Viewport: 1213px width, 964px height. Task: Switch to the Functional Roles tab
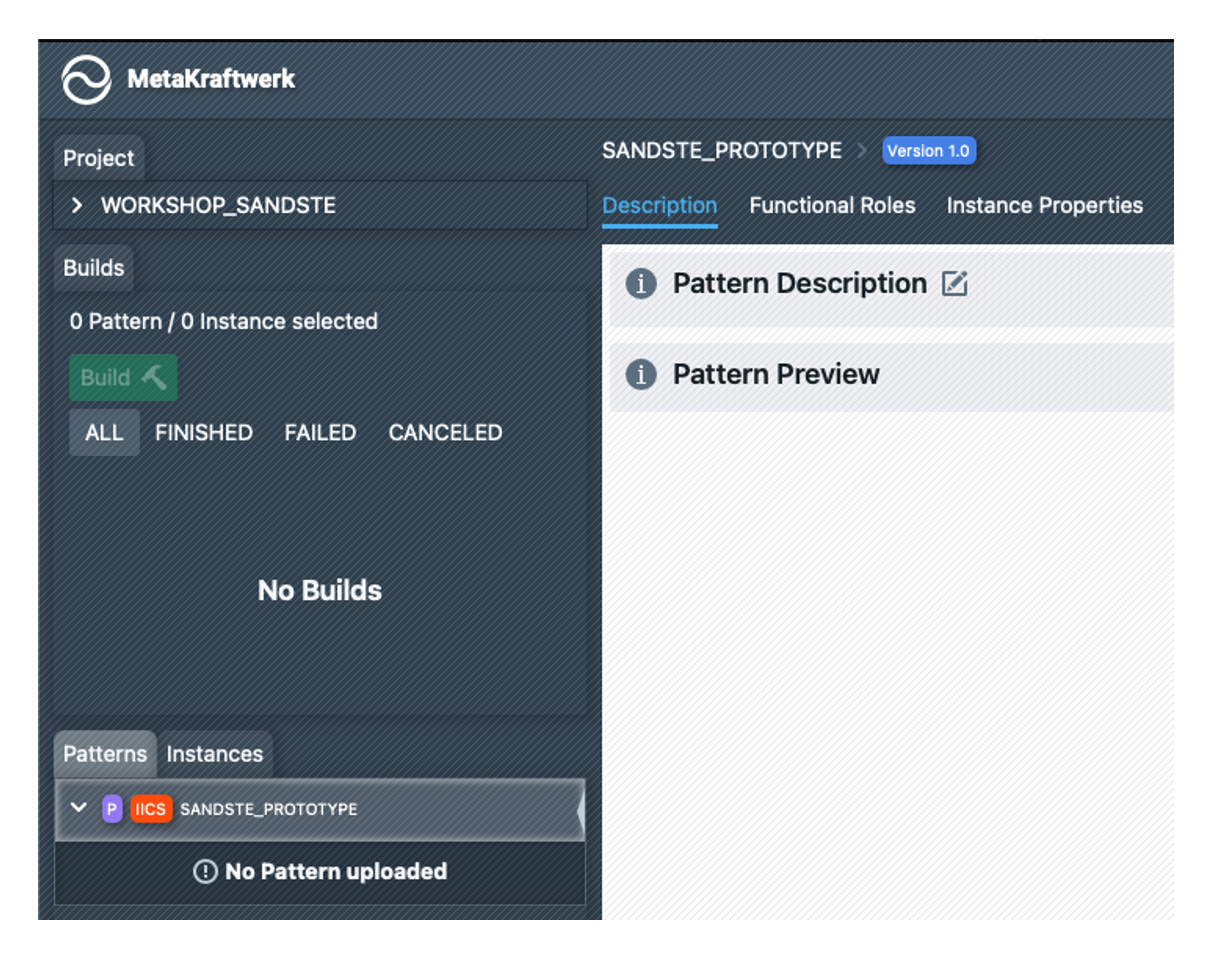(832, 206)
